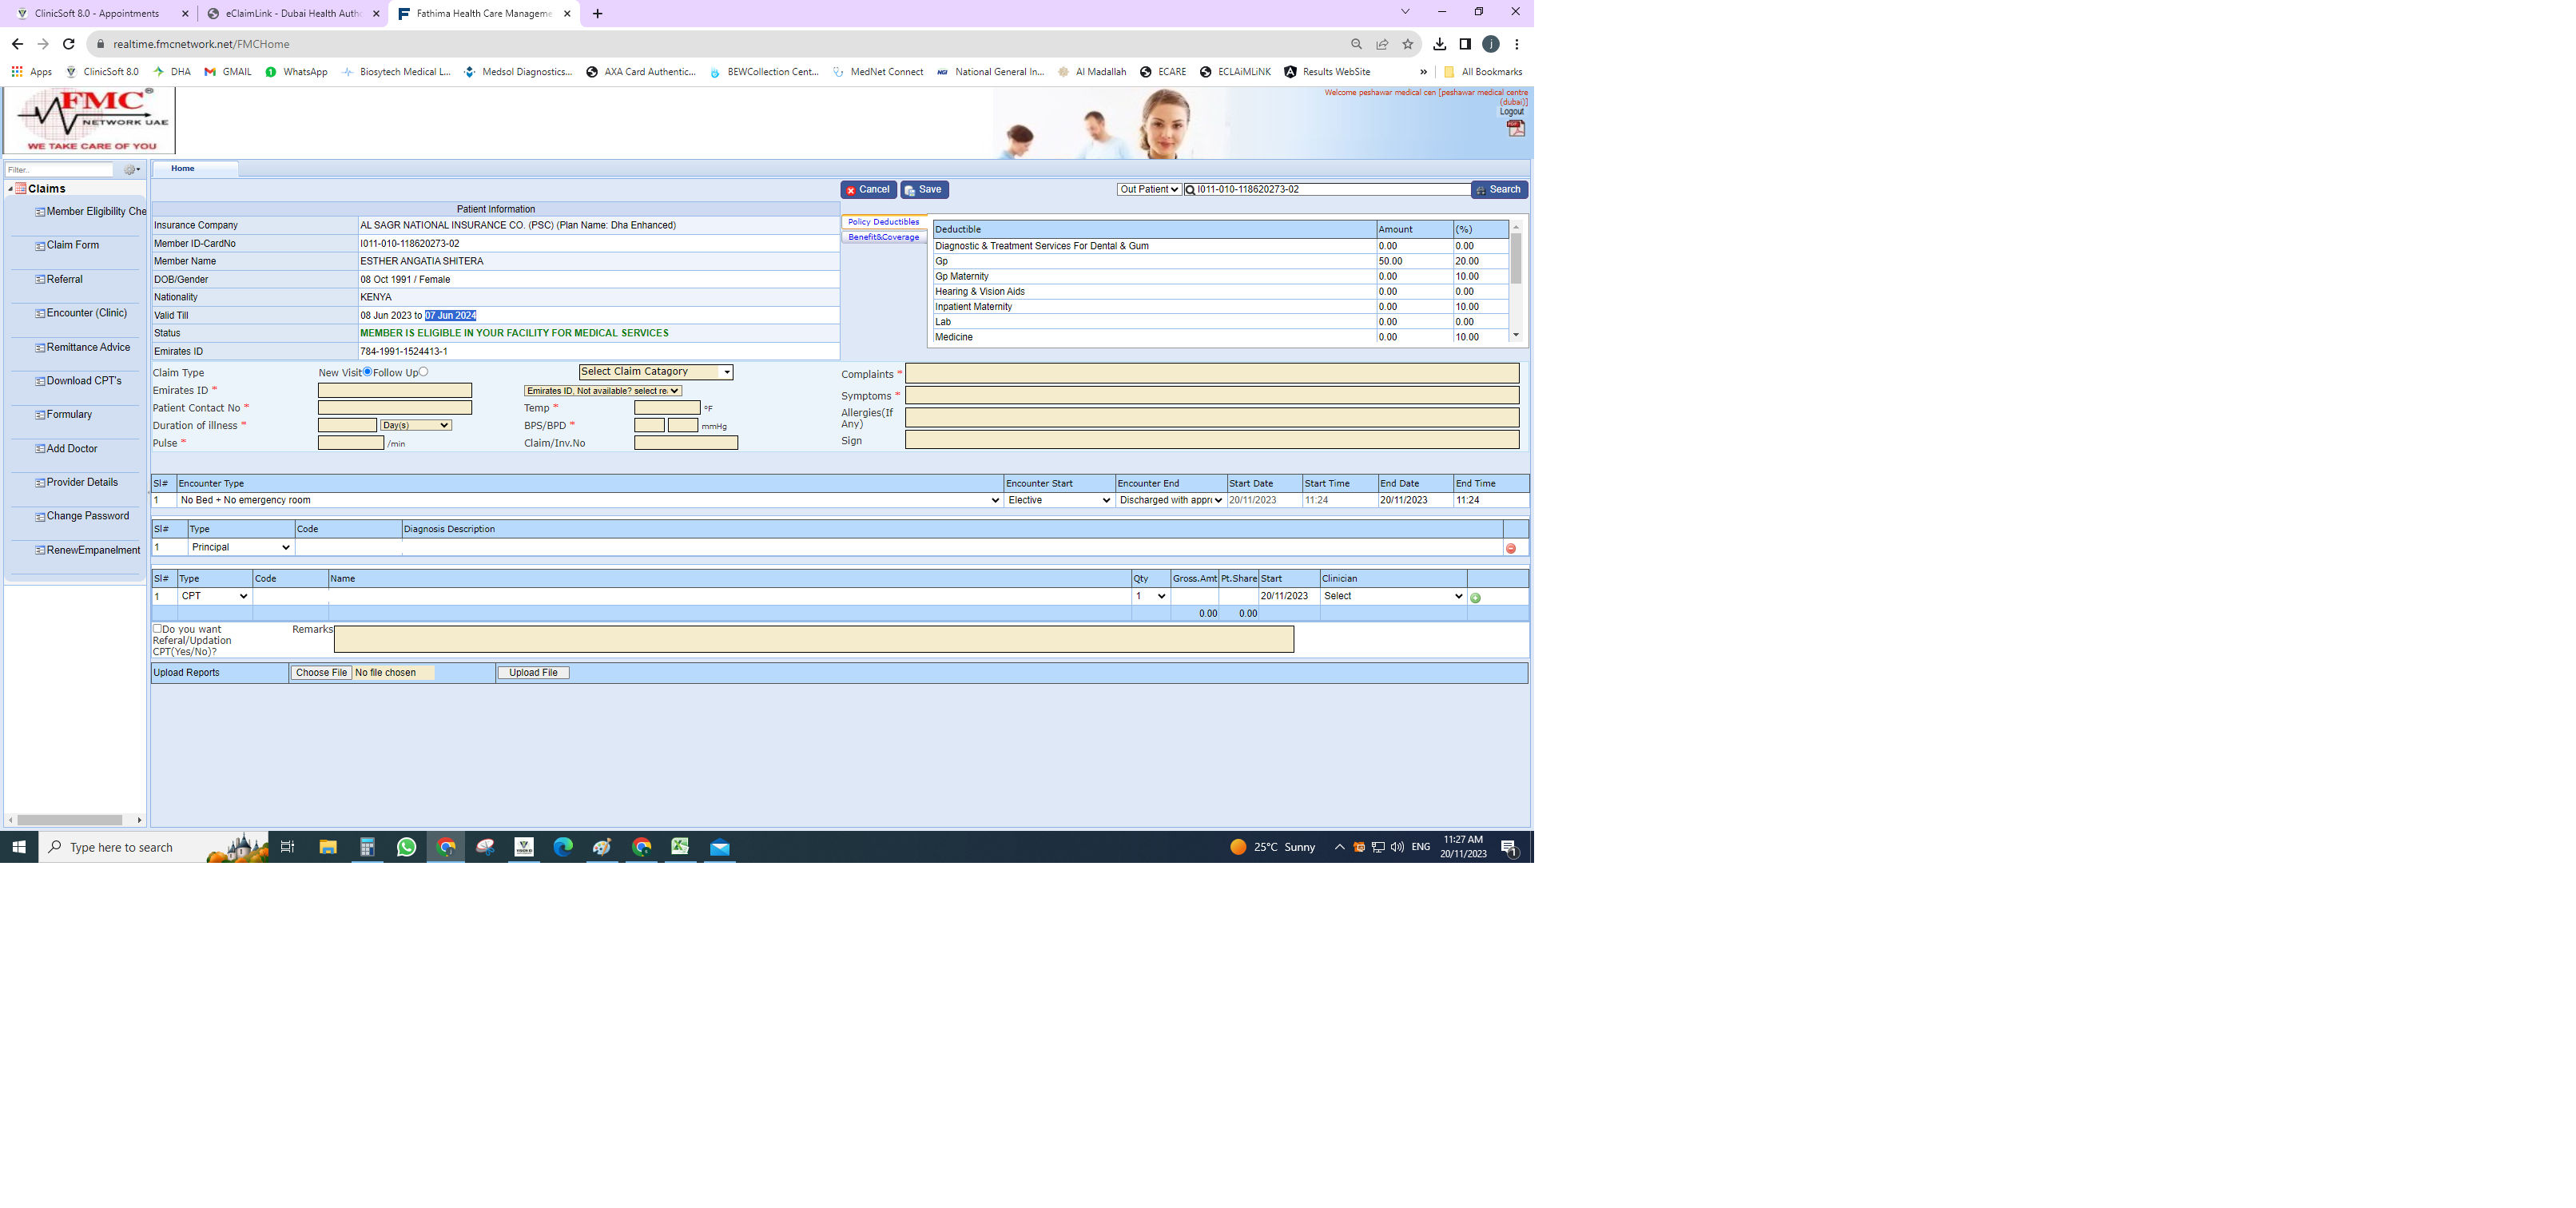Check the Referal/Updation CPT checkbox

157,629
